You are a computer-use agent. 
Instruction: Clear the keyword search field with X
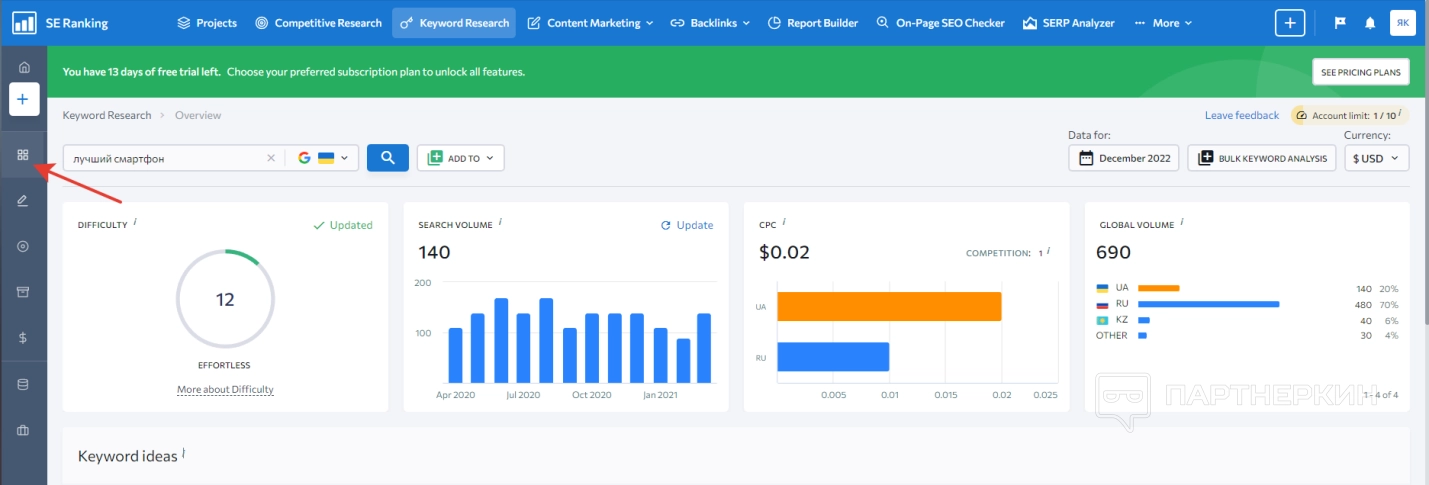[x=270, y=158]
